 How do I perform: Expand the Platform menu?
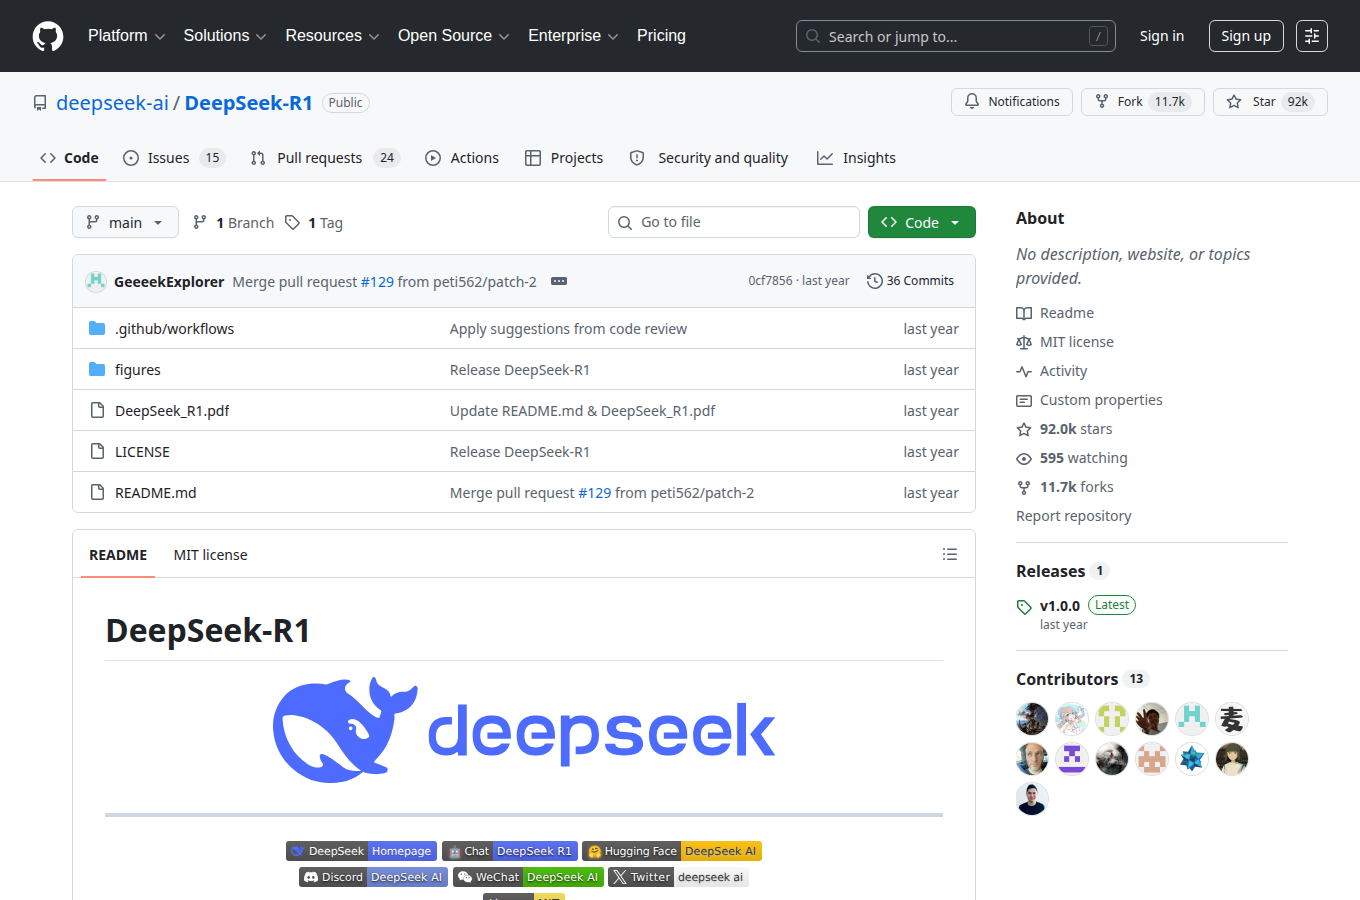click(126, 36)
